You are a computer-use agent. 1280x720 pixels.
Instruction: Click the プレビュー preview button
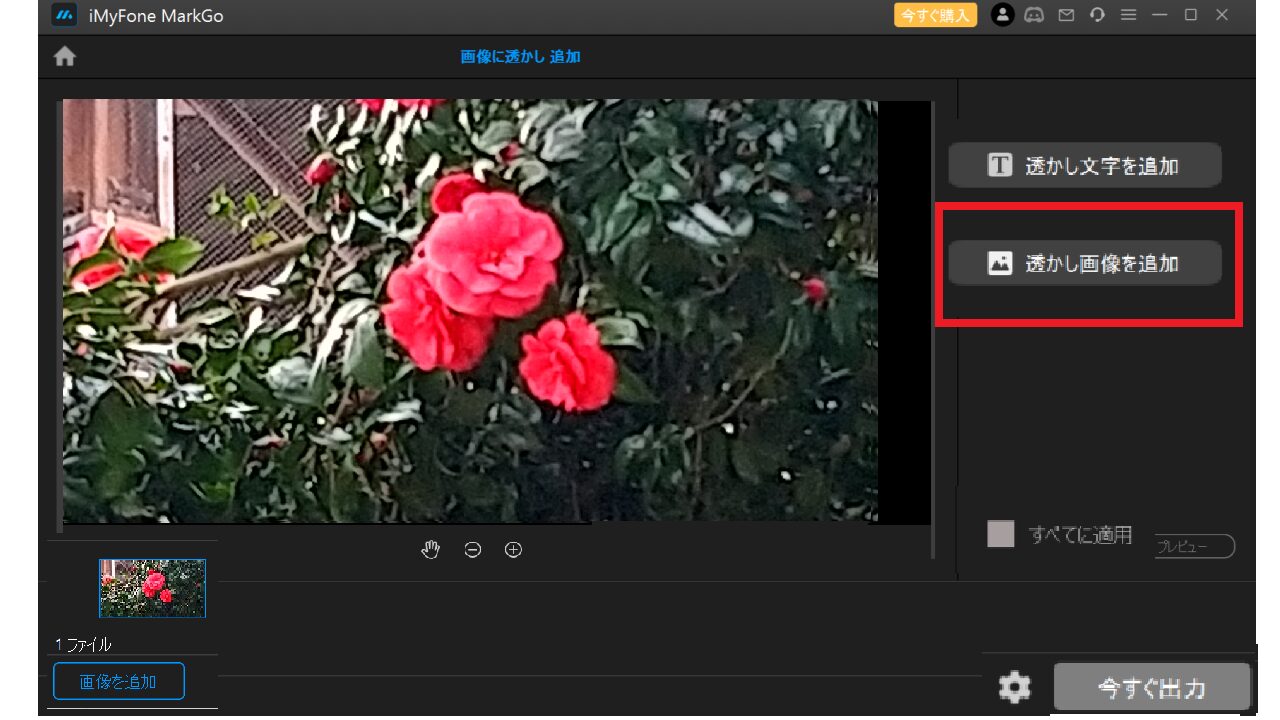coord(1194,547)
